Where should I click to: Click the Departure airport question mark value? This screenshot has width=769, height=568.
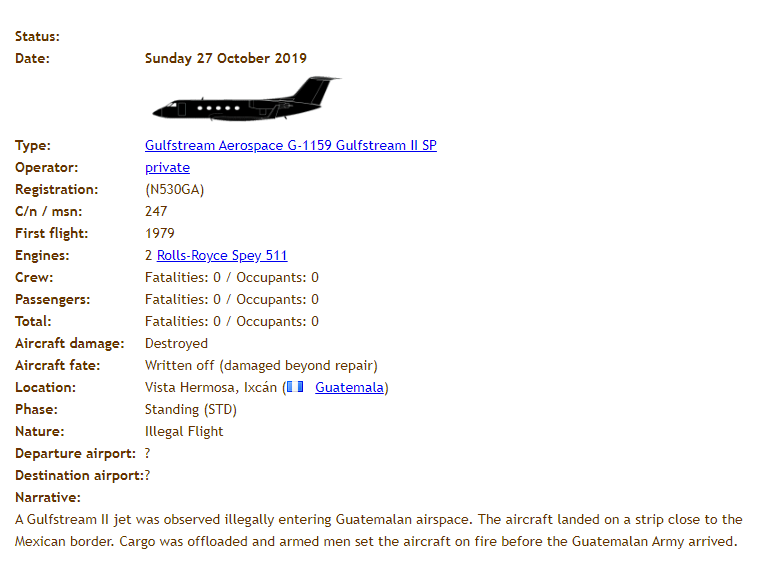[147, 453]
